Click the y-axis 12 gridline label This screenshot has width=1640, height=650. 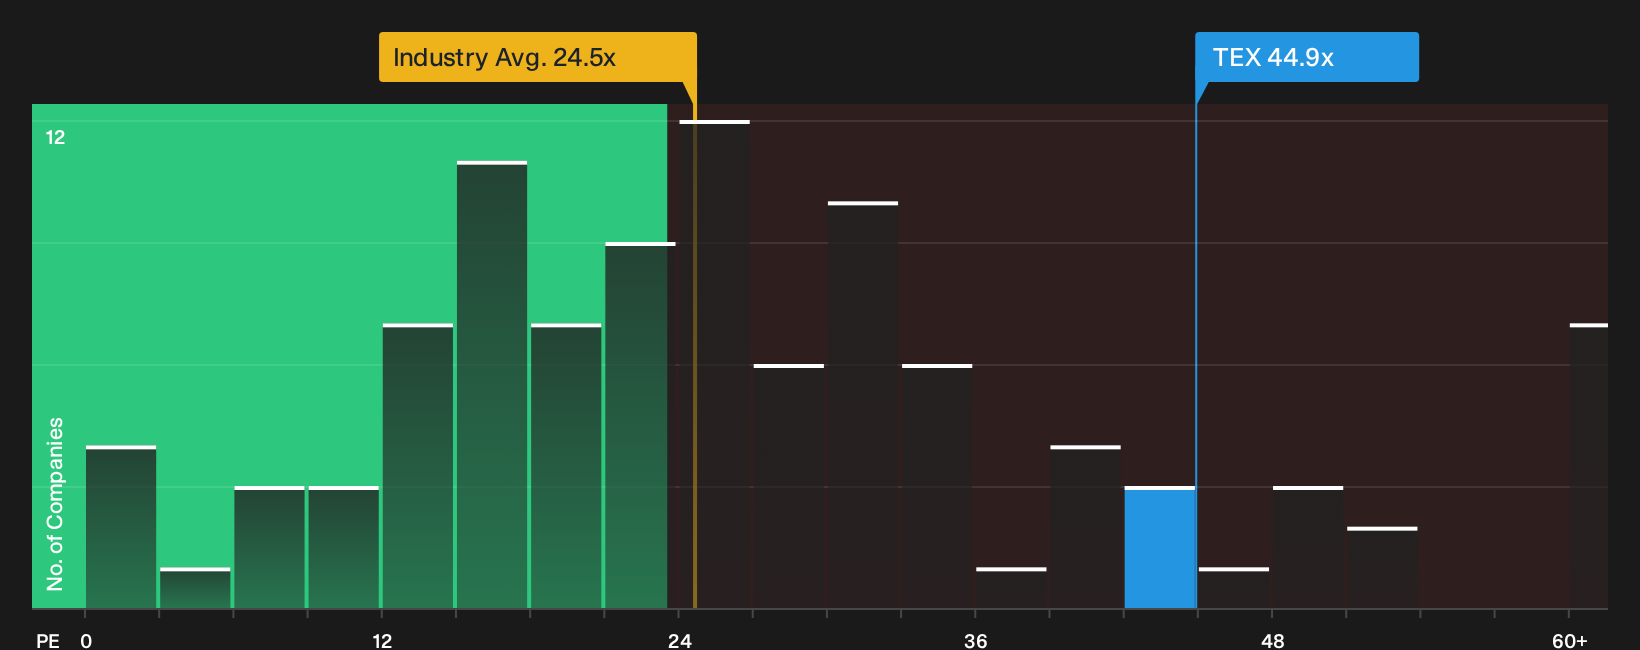pyautogui.click(x=55, y=137)
